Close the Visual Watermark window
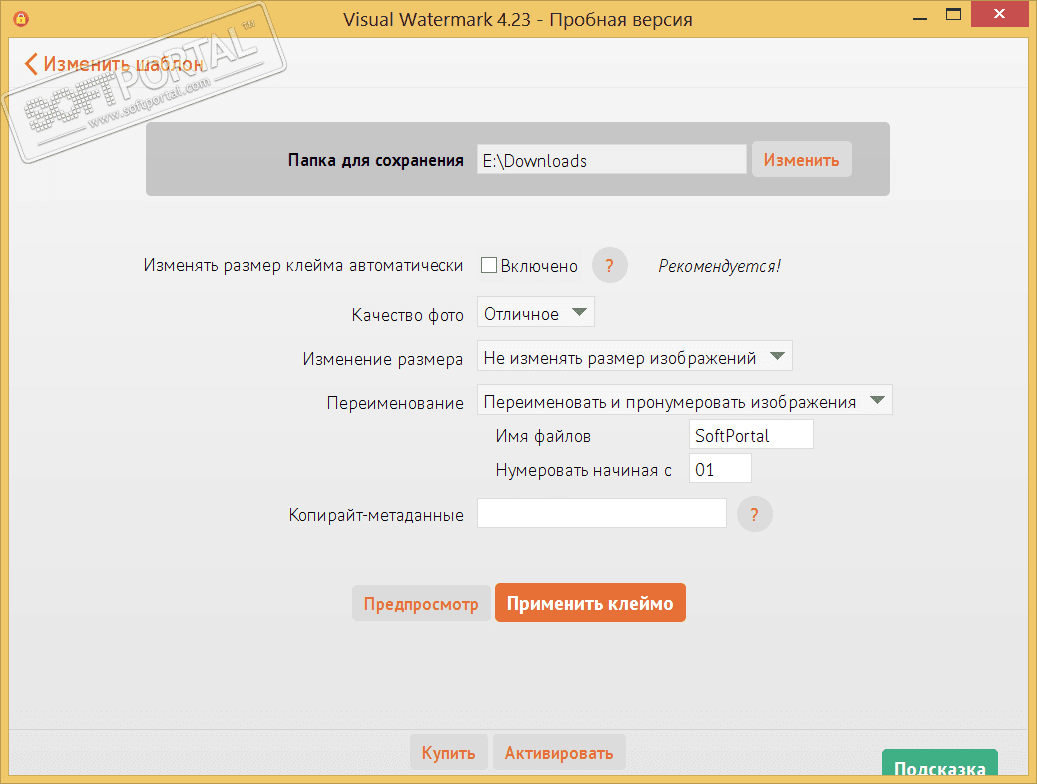The height and width of the screenshot is (784, 1037). (x=1000, y=15)
